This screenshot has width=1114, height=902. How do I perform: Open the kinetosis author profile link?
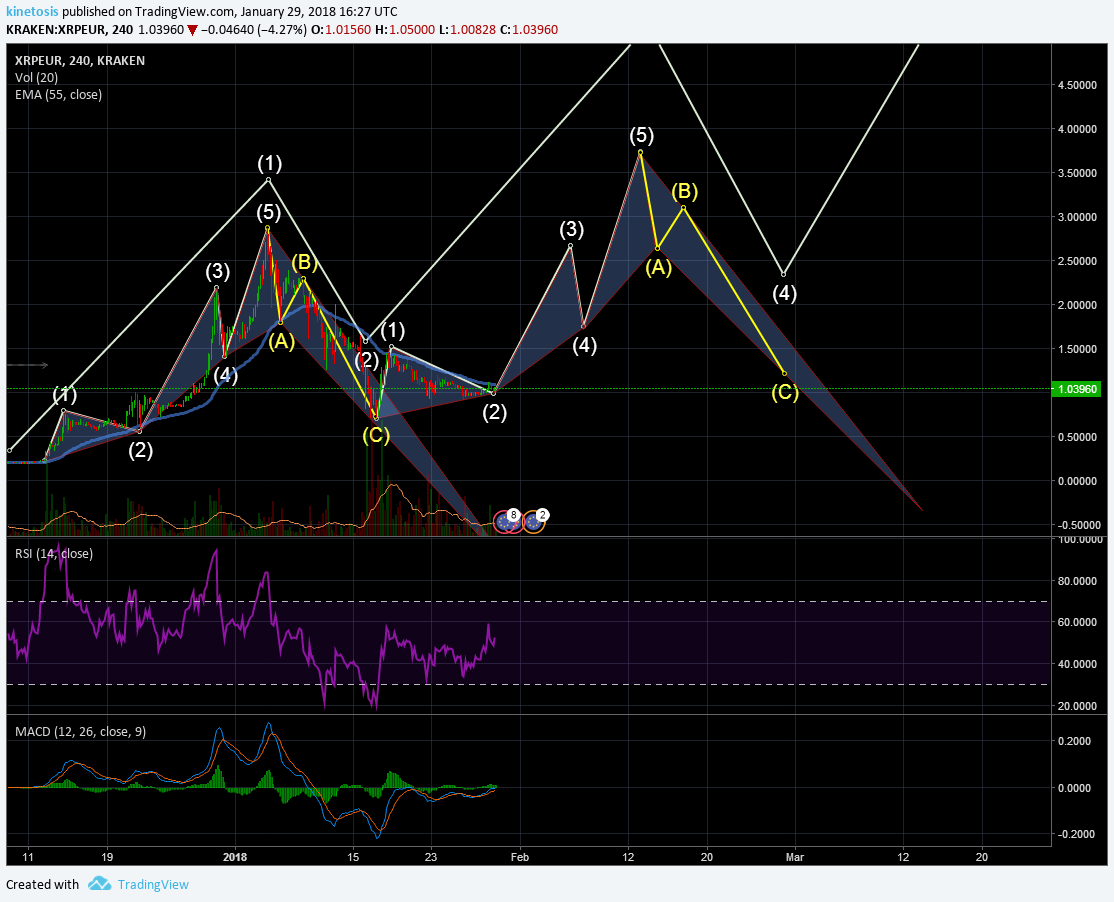32,11
